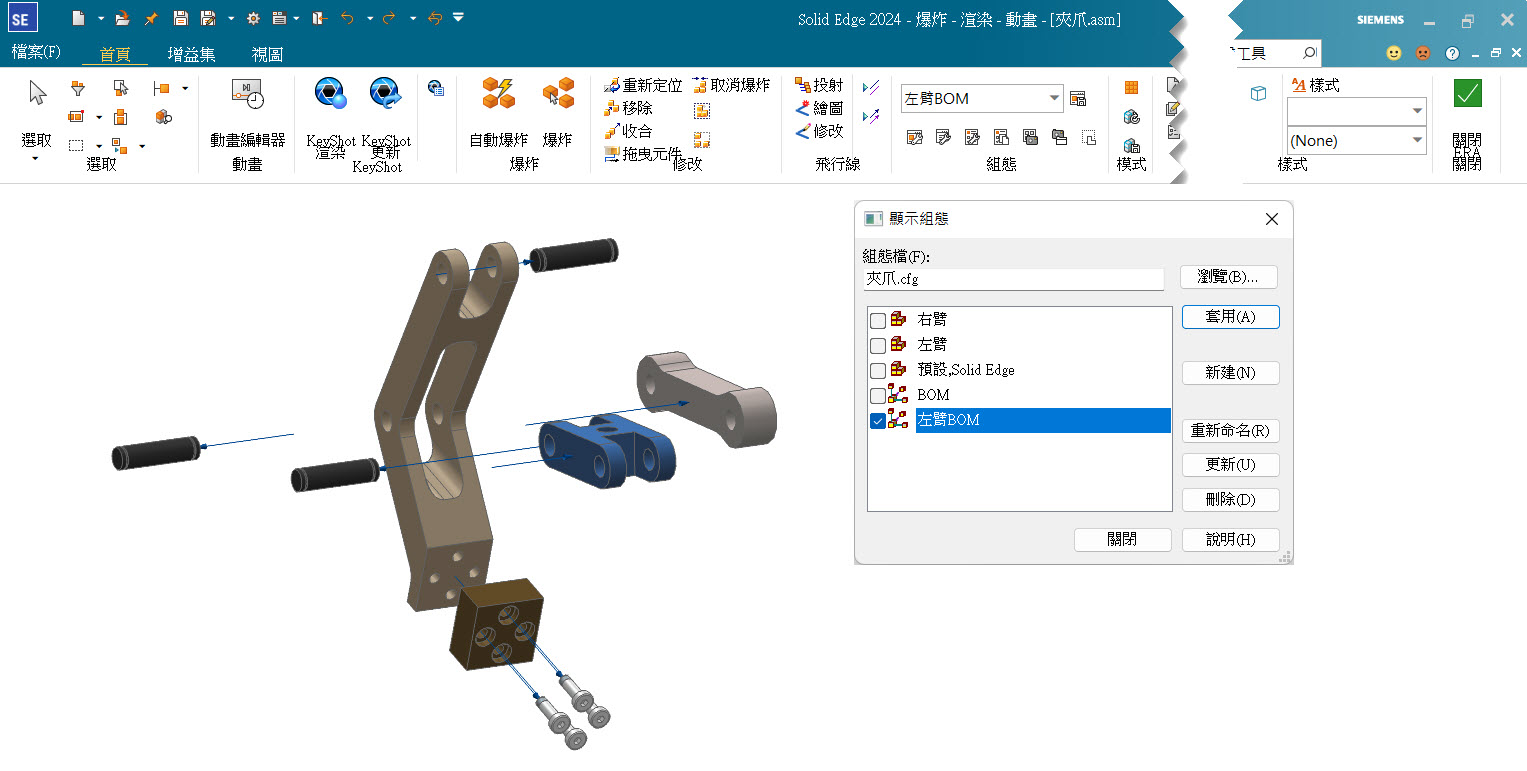The height and width of the screenshot is (771, 1527).
Task: Check the 左臂 configuration checkbox
Action: click(878, 345)
